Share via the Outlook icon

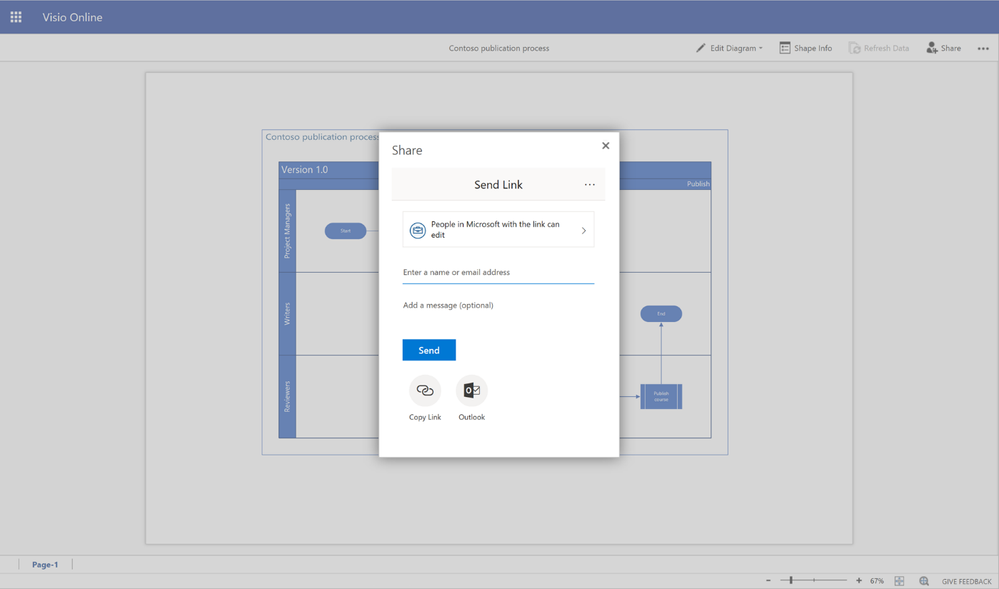click(x=471, y=391)
